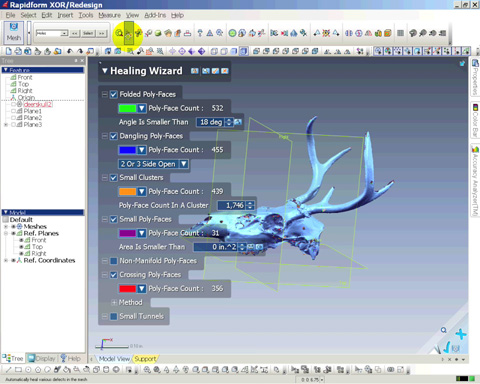Pin the Tree panel with pushpin icon
Image resolution: width=480 pixels, height=384 pixels.
point(76,60)
